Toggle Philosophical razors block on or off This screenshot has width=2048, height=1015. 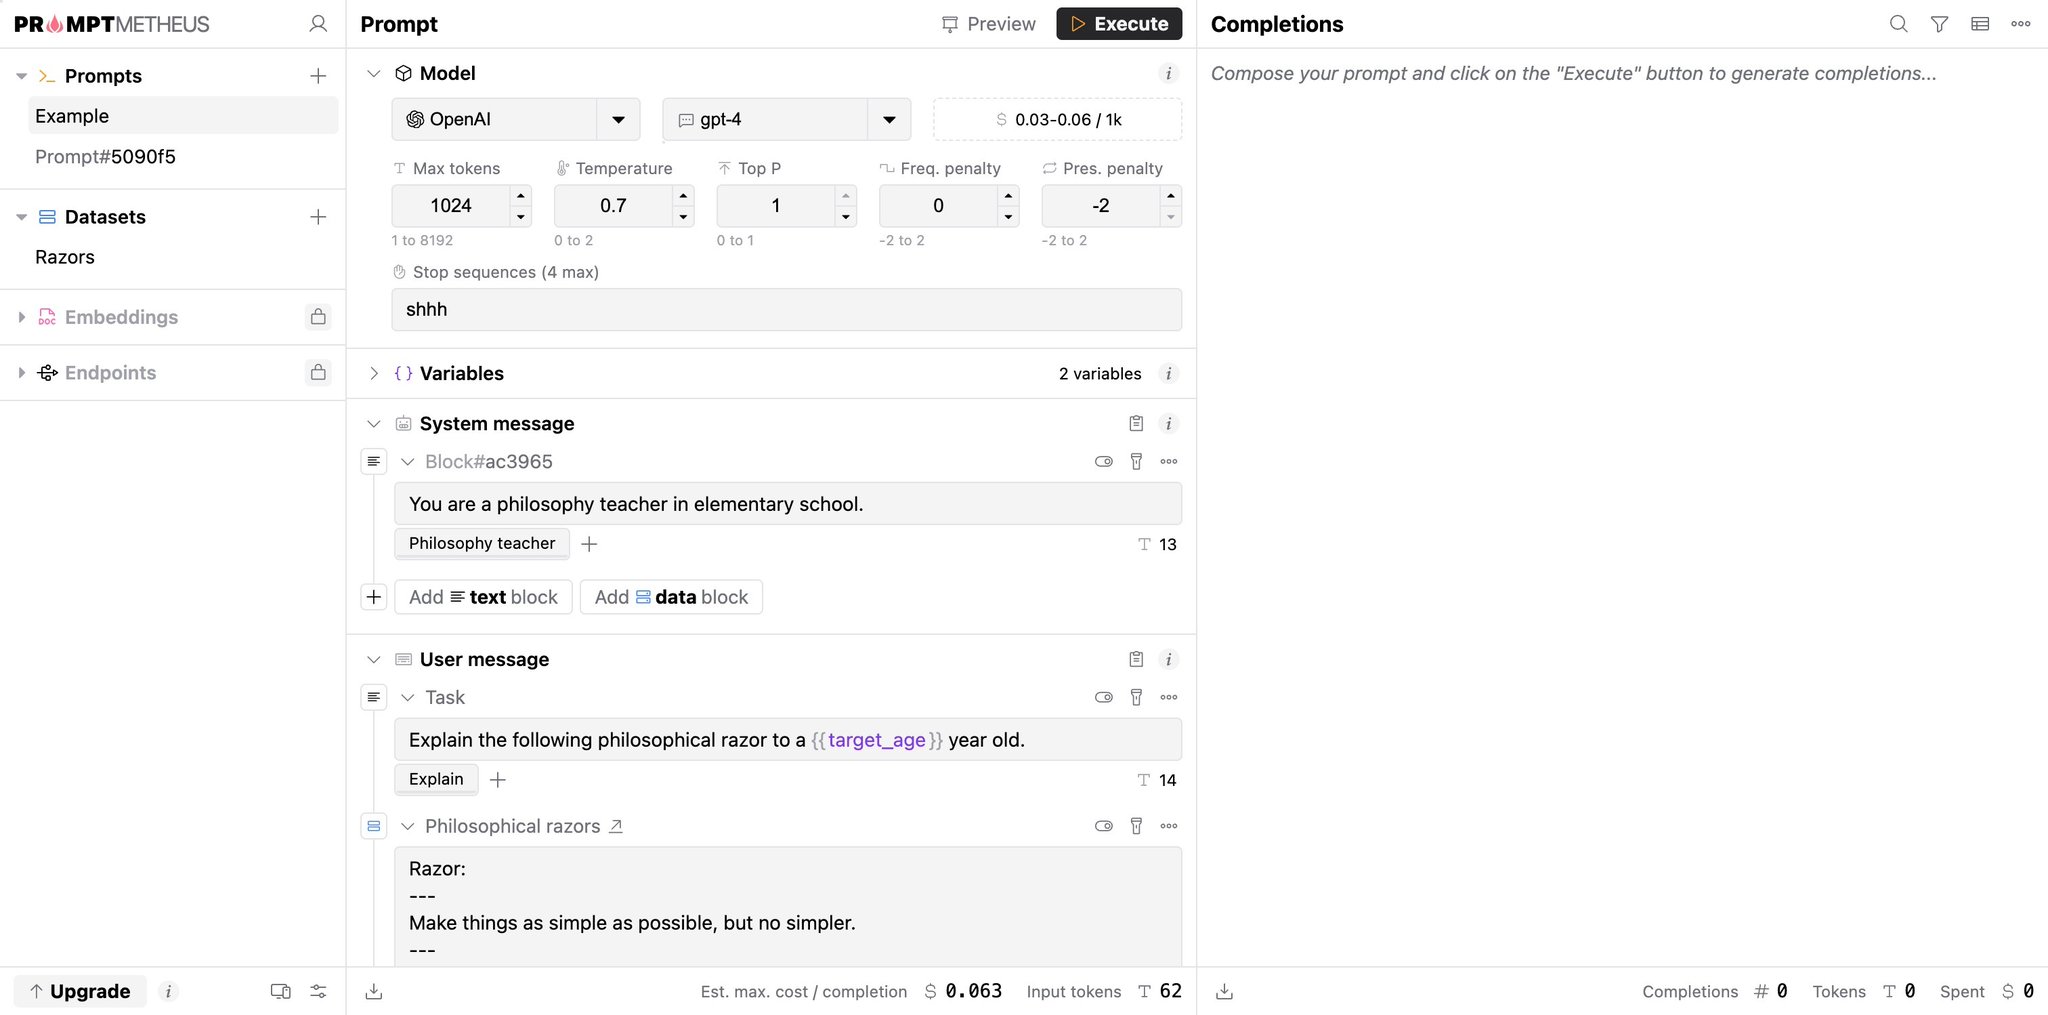tap(1104, 826)
